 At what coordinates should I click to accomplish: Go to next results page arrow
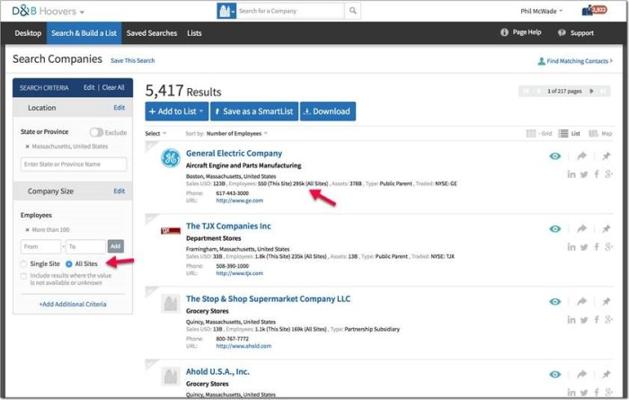590,91
